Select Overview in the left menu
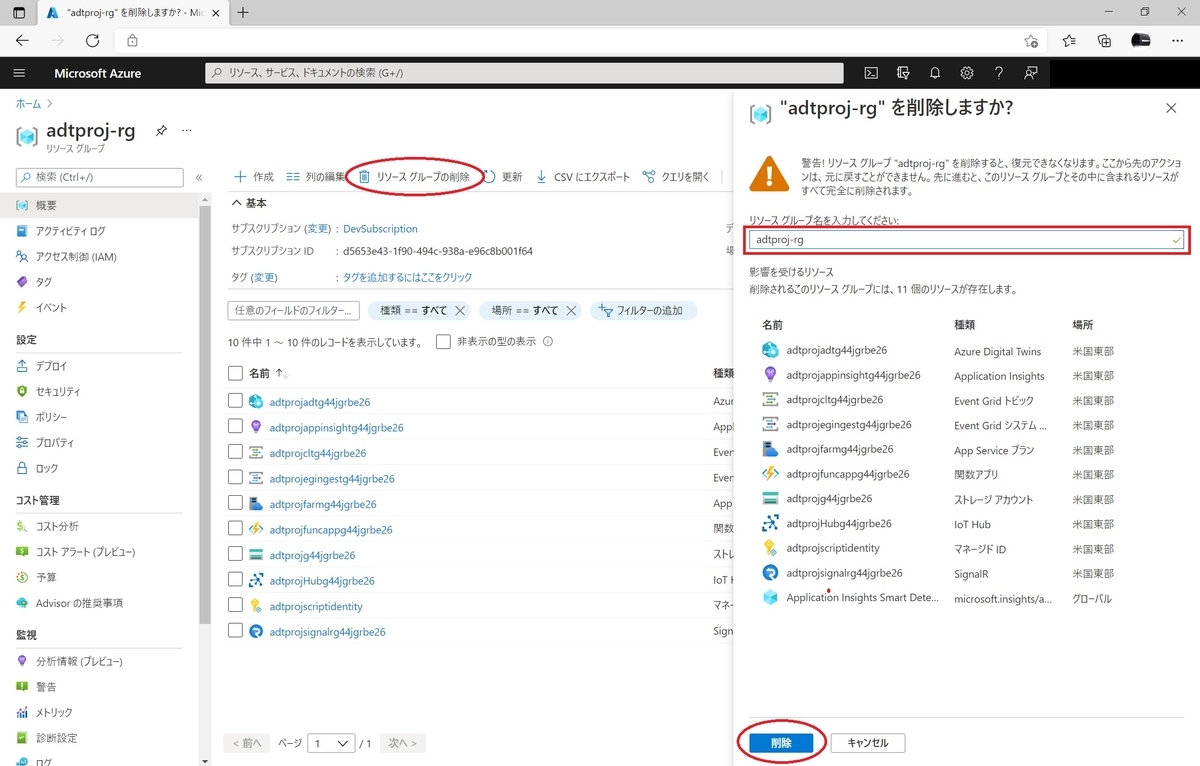The image size is (1200, 766). click(x=100, y=205)
